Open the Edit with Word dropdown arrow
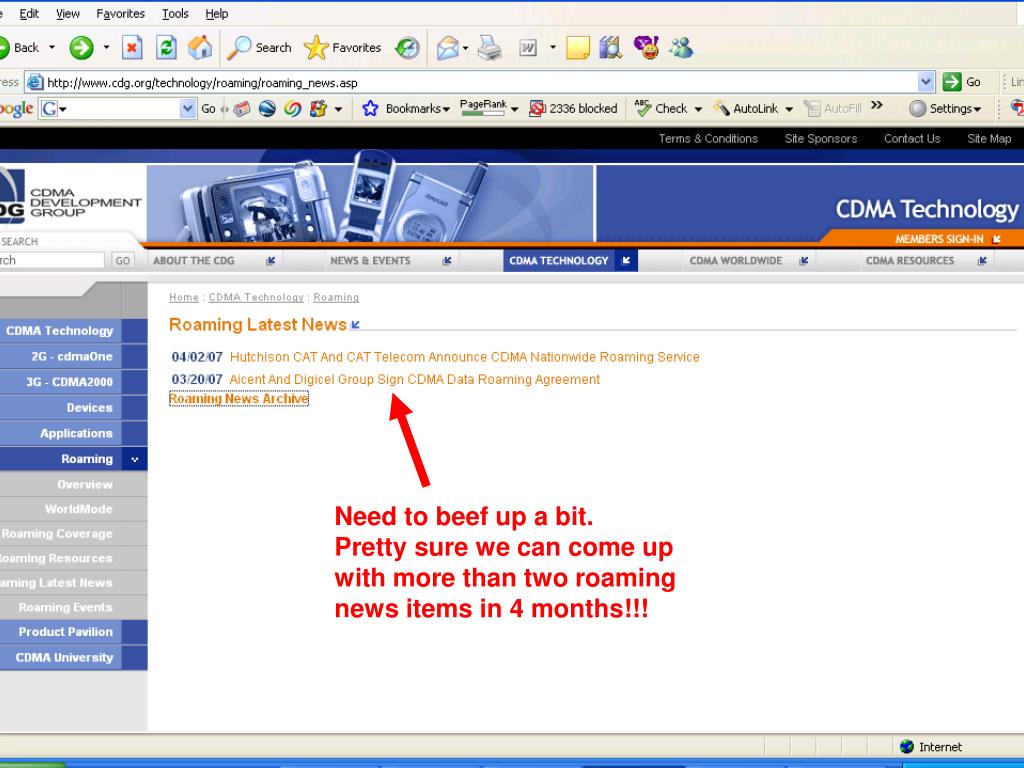The height and width of the screenshot is (768, 1024). pyautogui.click(x=552, y=48)
